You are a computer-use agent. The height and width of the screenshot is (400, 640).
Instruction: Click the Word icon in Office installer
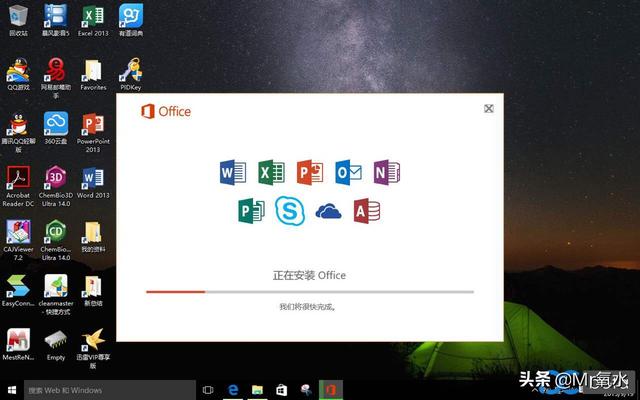click(232, 172)
